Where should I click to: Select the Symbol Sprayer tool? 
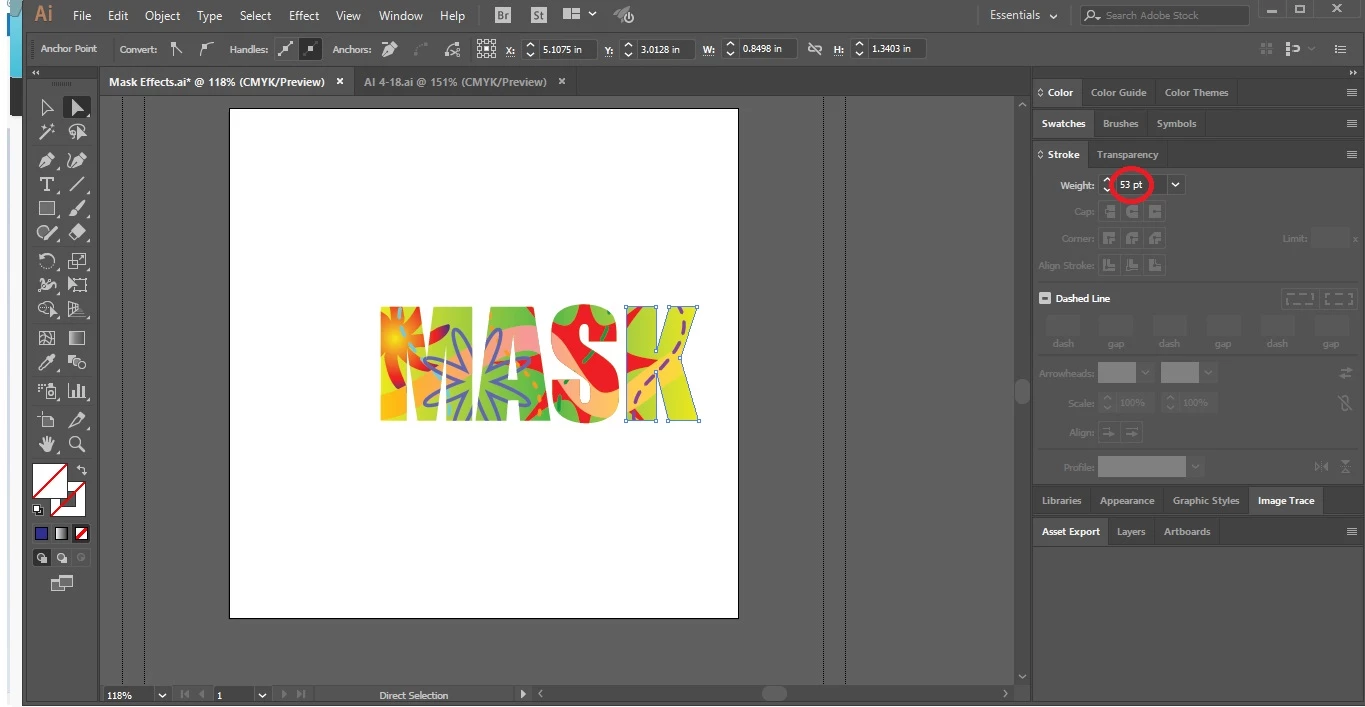click(x=47, y=391)
